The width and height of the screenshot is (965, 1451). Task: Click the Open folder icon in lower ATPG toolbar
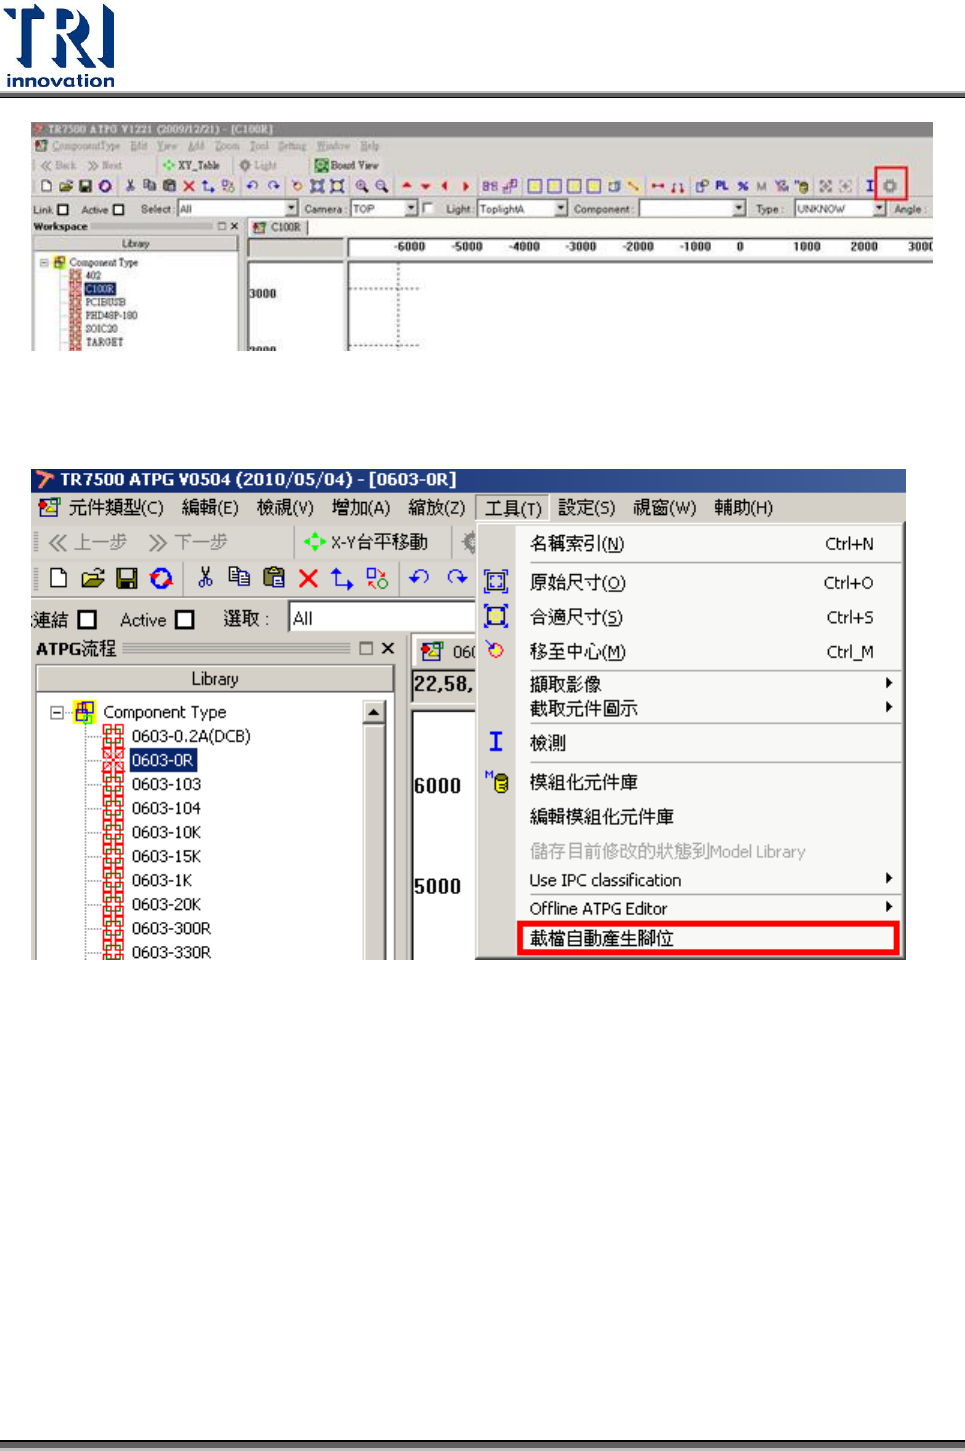[92, 578]
